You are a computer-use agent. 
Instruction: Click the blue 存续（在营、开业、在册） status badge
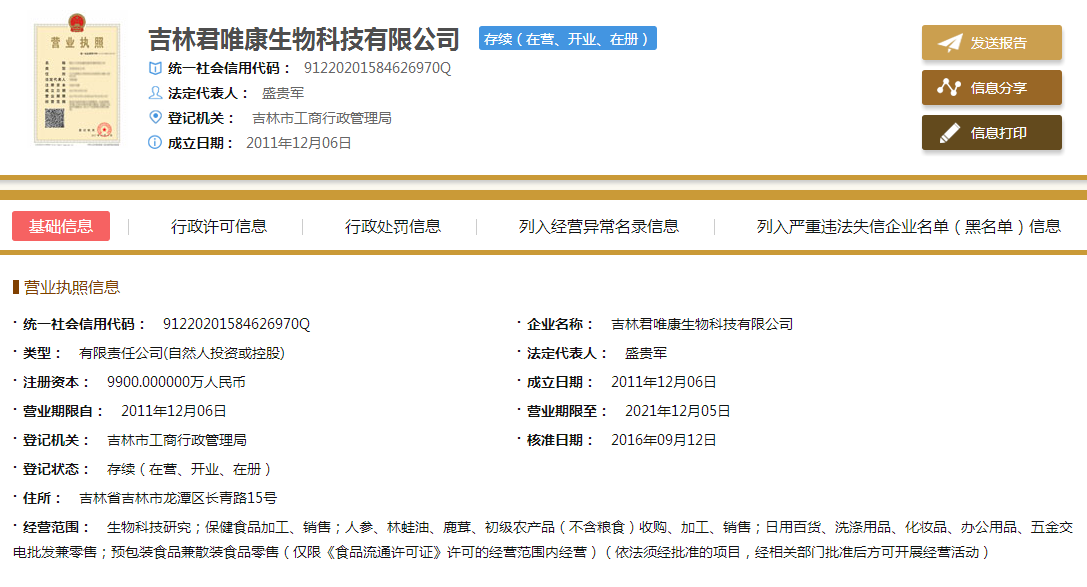point(567,39)
